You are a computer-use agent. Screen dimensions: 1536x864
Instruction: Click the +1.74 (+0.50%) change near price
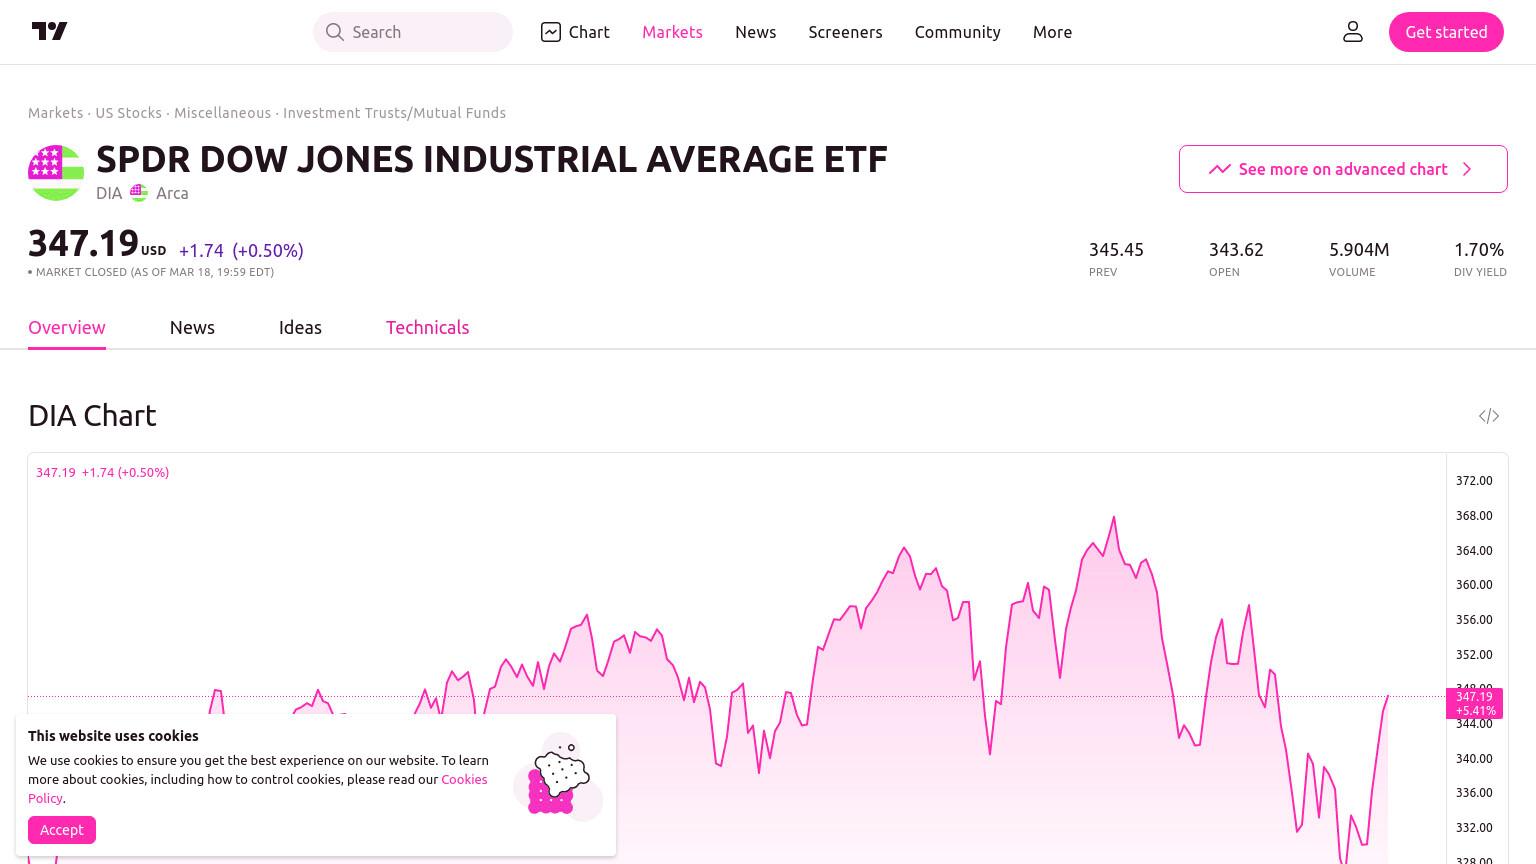pos(241,251)
